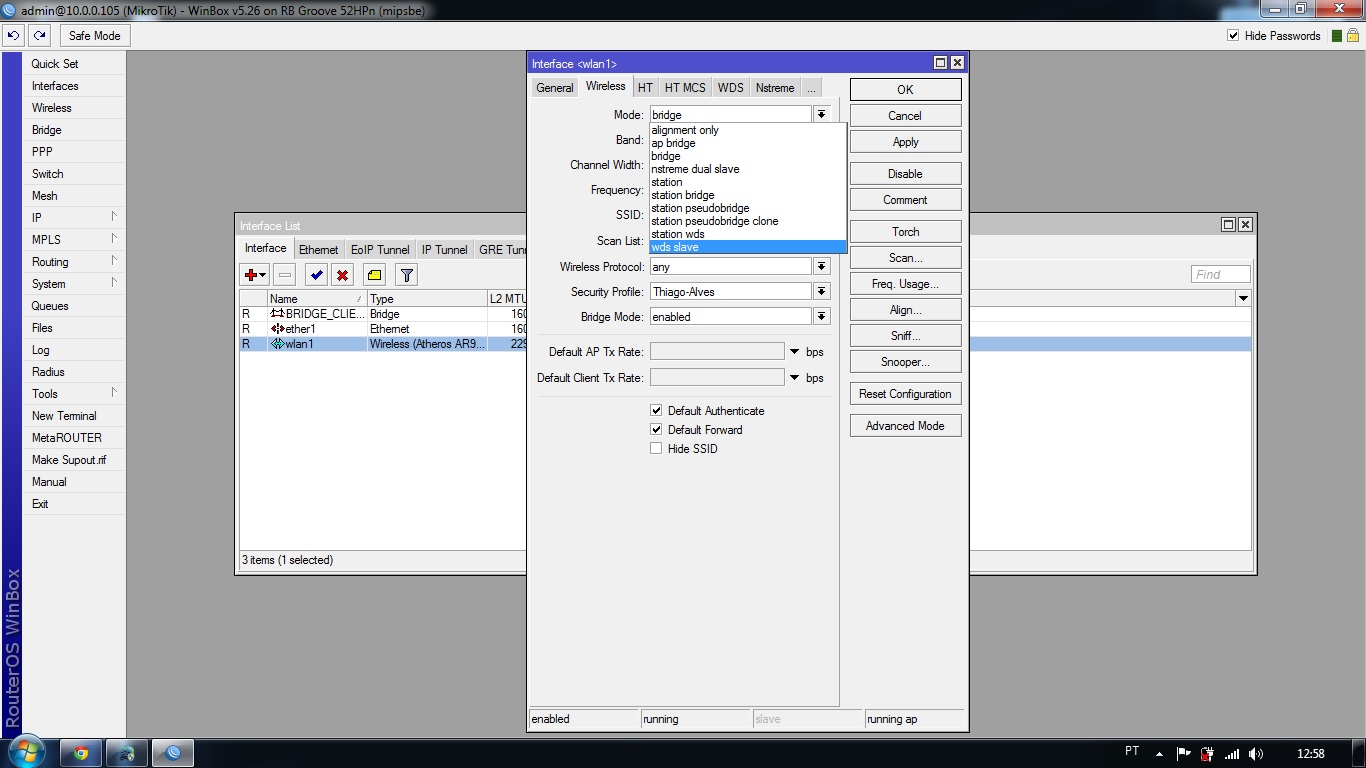This screenshot has height=768, width=1366.
Task: Open the Bridge Mode dropdown arrow
Action: (821, 317)
